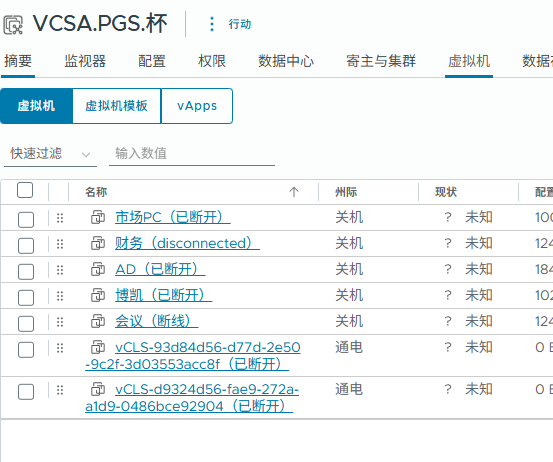Screen dimensions: 553x462
Task: Check the box for AD row
Action: [26, 272]
